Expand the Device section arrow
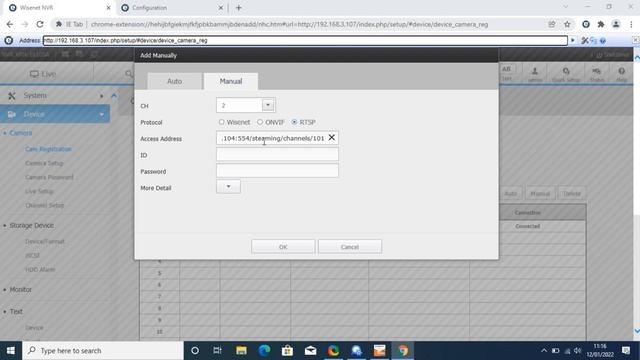Viewport: 640px width, 360px height. [102, 115]
